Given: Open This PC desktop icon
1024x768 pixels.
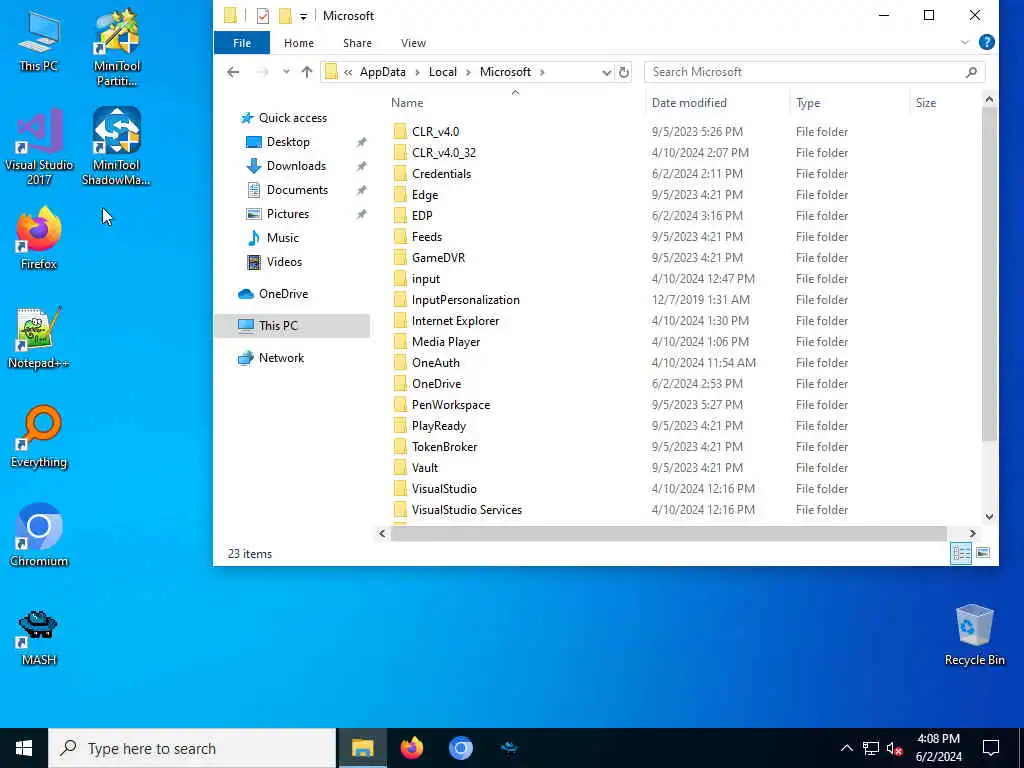Looking at the screenshot, I should [x=39, y=40].
